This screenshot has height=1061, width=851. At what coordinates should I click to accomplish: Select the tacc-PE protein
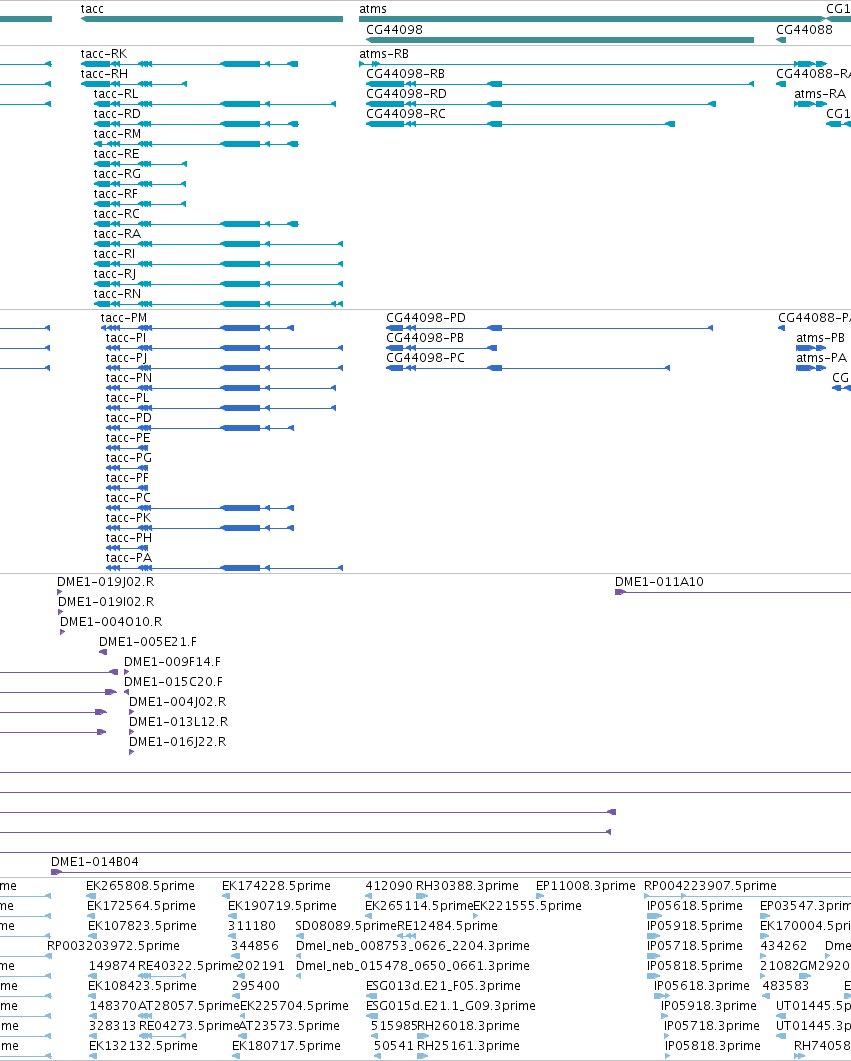coord(127,448)
